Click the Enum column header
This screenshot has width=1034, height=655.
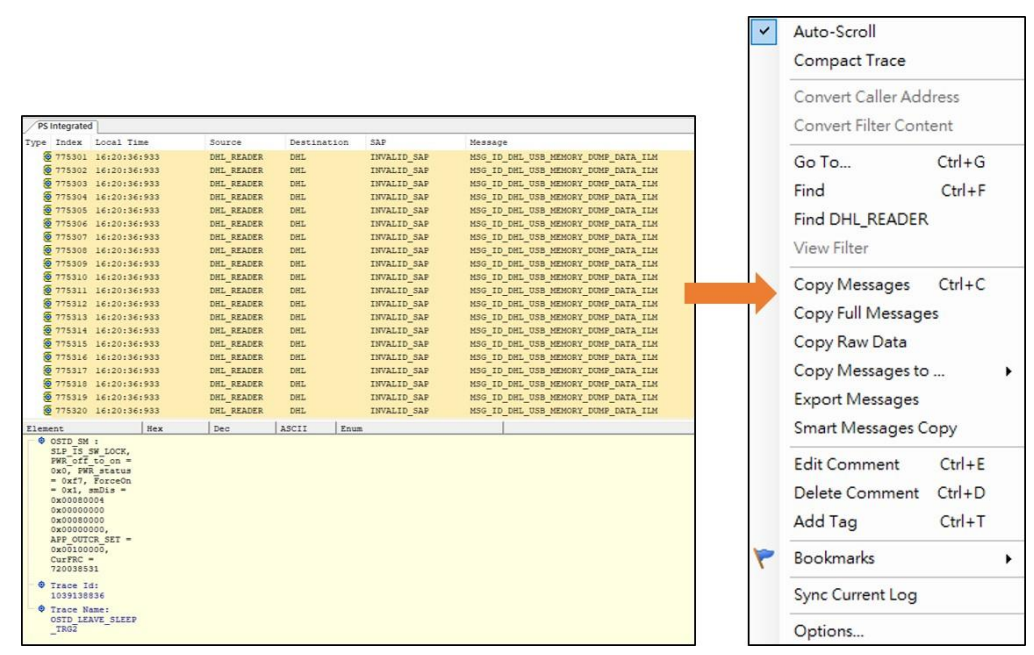[351, 429]
